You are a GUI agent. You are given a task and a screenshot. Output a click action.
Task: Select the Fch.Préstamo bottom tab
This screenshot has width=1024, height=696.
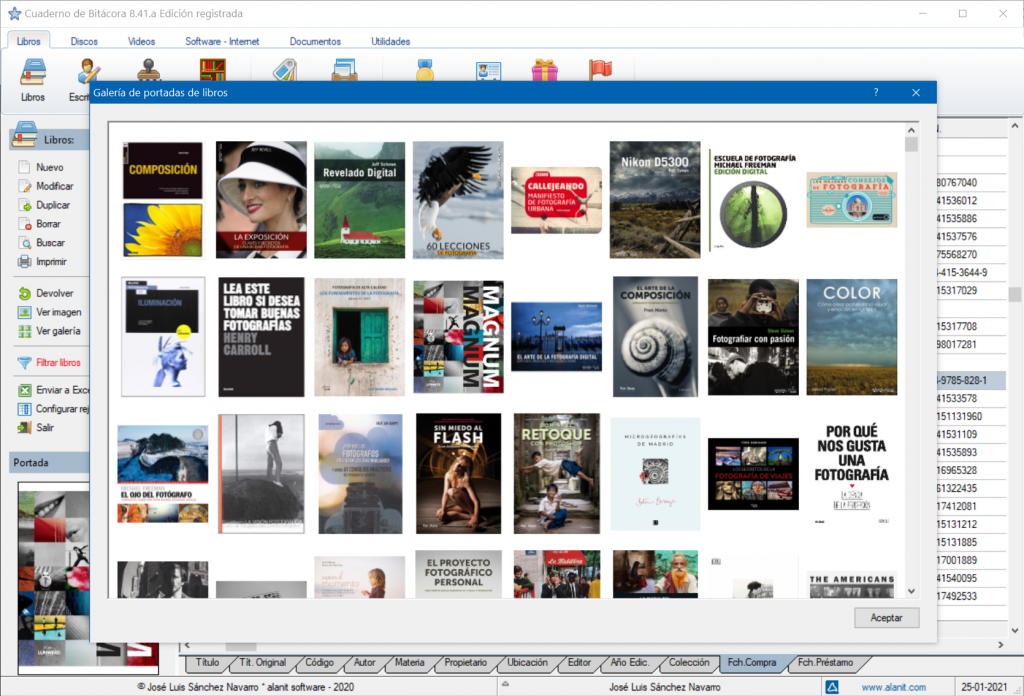[x=824, y=662]
